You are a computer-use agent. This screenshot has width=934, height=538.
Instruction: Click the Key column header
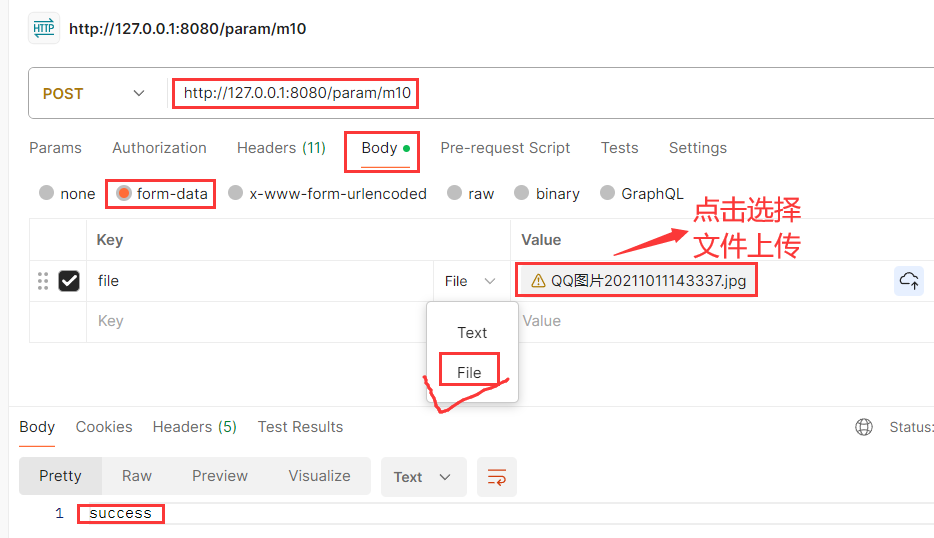[x=110, y=240]
